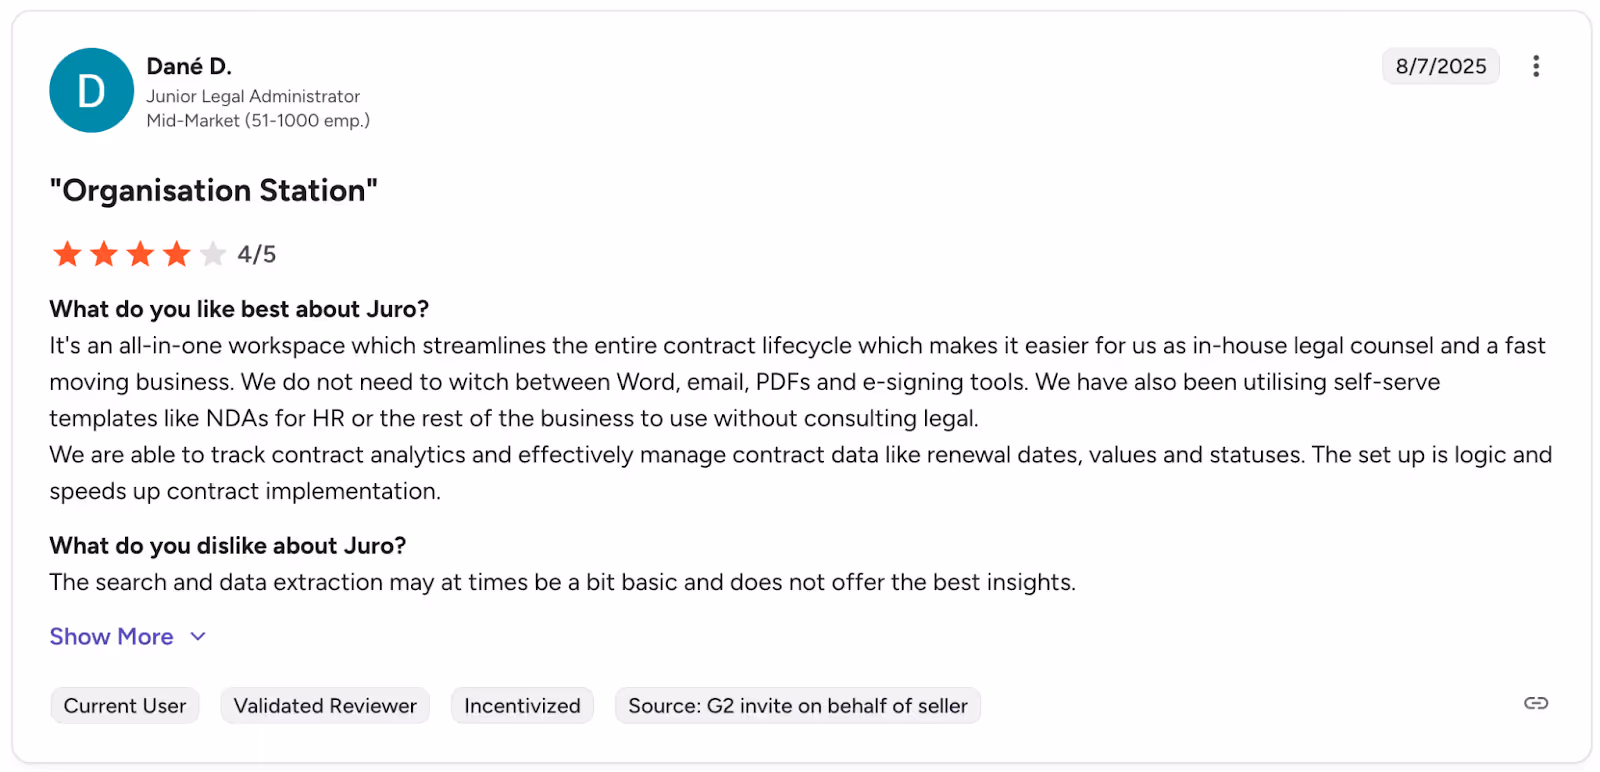Click Dané D.'s avatar circle
Image resolution: width=1600 pixels, height=772 pixels.
pyautogui.click(x=91, y=90)
